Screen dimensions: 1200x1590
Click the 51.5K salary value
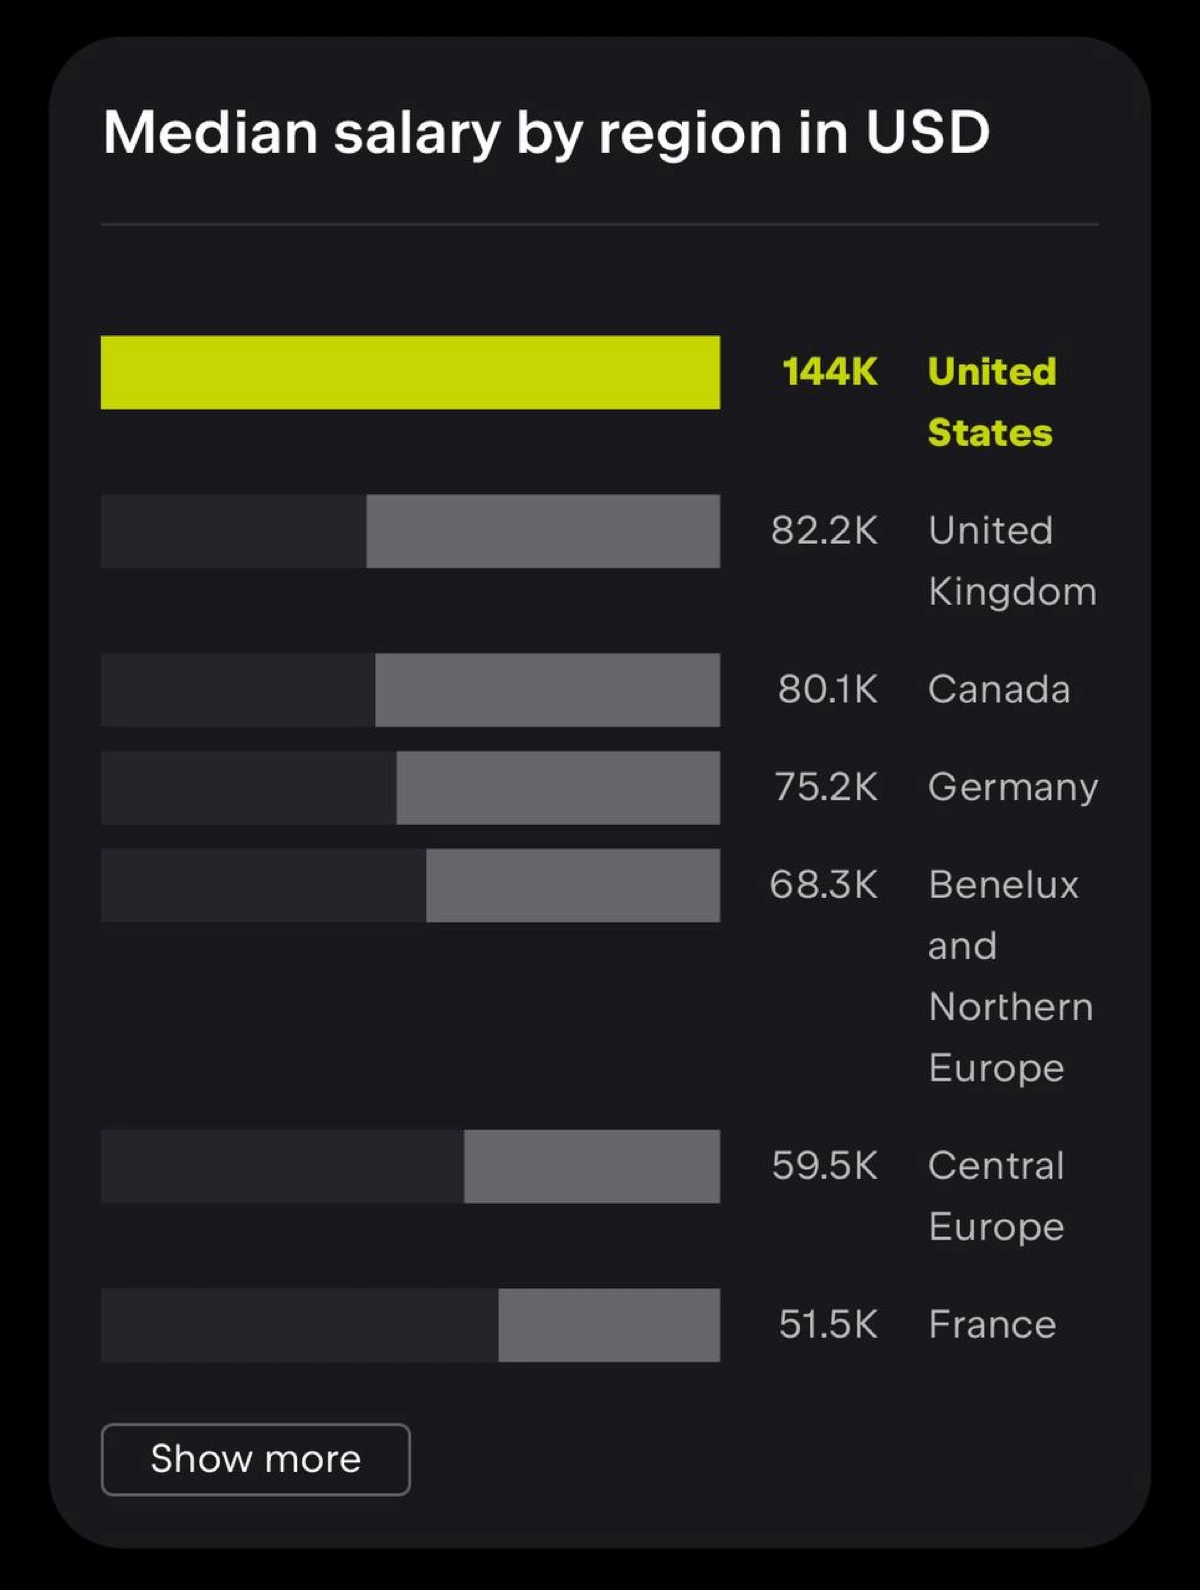click(x=828, y=1325)
